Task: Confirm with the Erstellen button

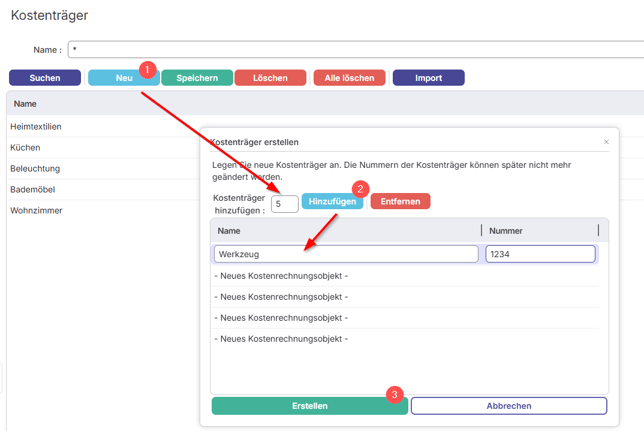Action: coord(309,406)
